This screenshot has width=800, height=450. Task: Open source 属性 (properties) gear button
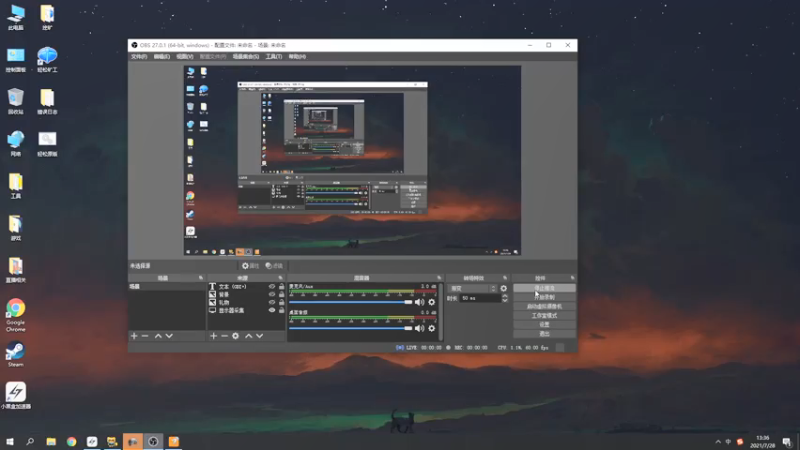point(251,266)
